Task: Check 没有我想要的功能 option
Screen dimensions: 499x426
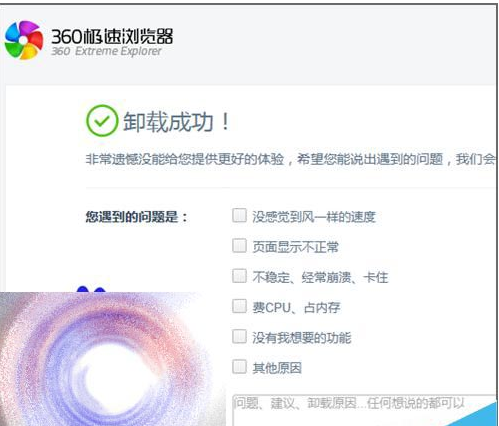Action: pos(239,337)
